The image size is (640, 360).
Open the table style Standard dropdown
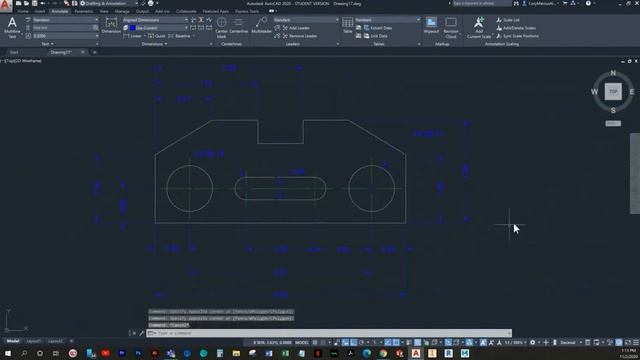pyautogui.click(x=387, y=20)
